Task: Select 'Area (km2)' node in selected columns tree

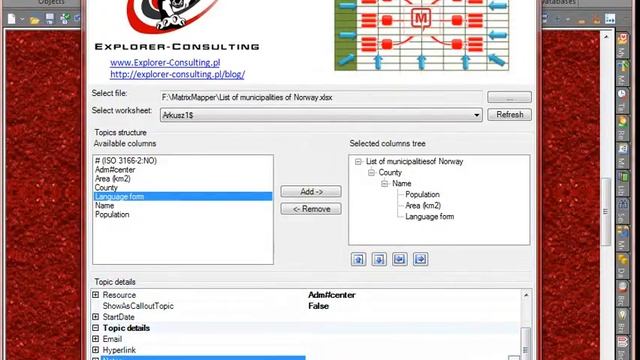Action: pyautogui.click(x=423, y=206)
